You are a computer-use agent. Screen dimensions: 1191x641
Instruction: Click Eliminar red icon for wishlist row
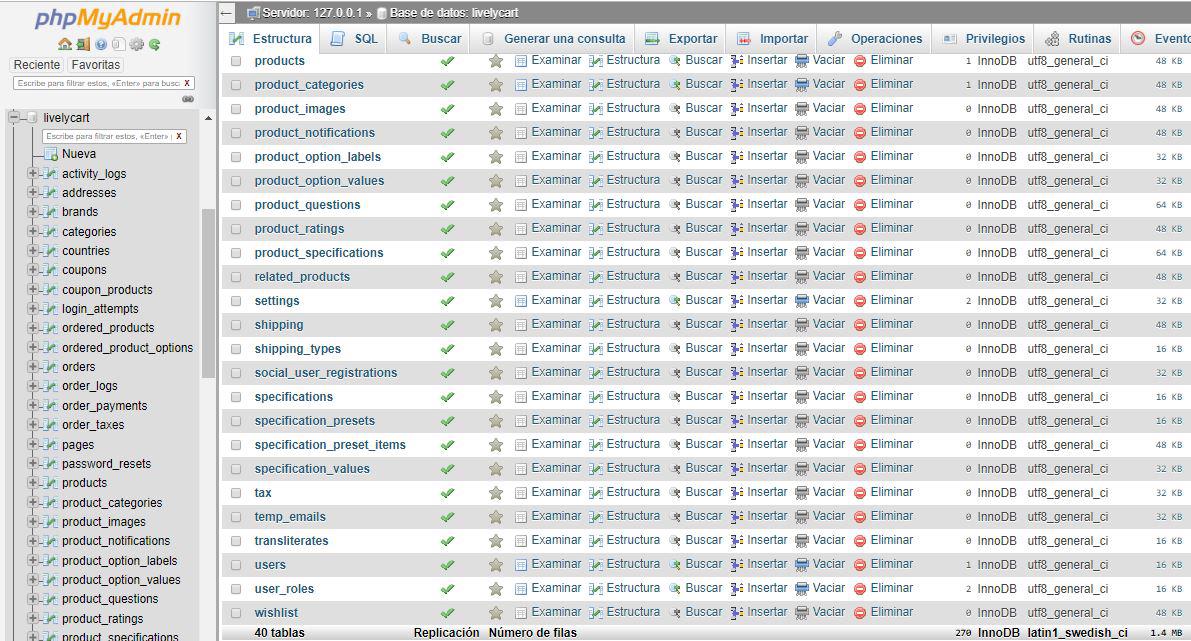tap(860, 613)
